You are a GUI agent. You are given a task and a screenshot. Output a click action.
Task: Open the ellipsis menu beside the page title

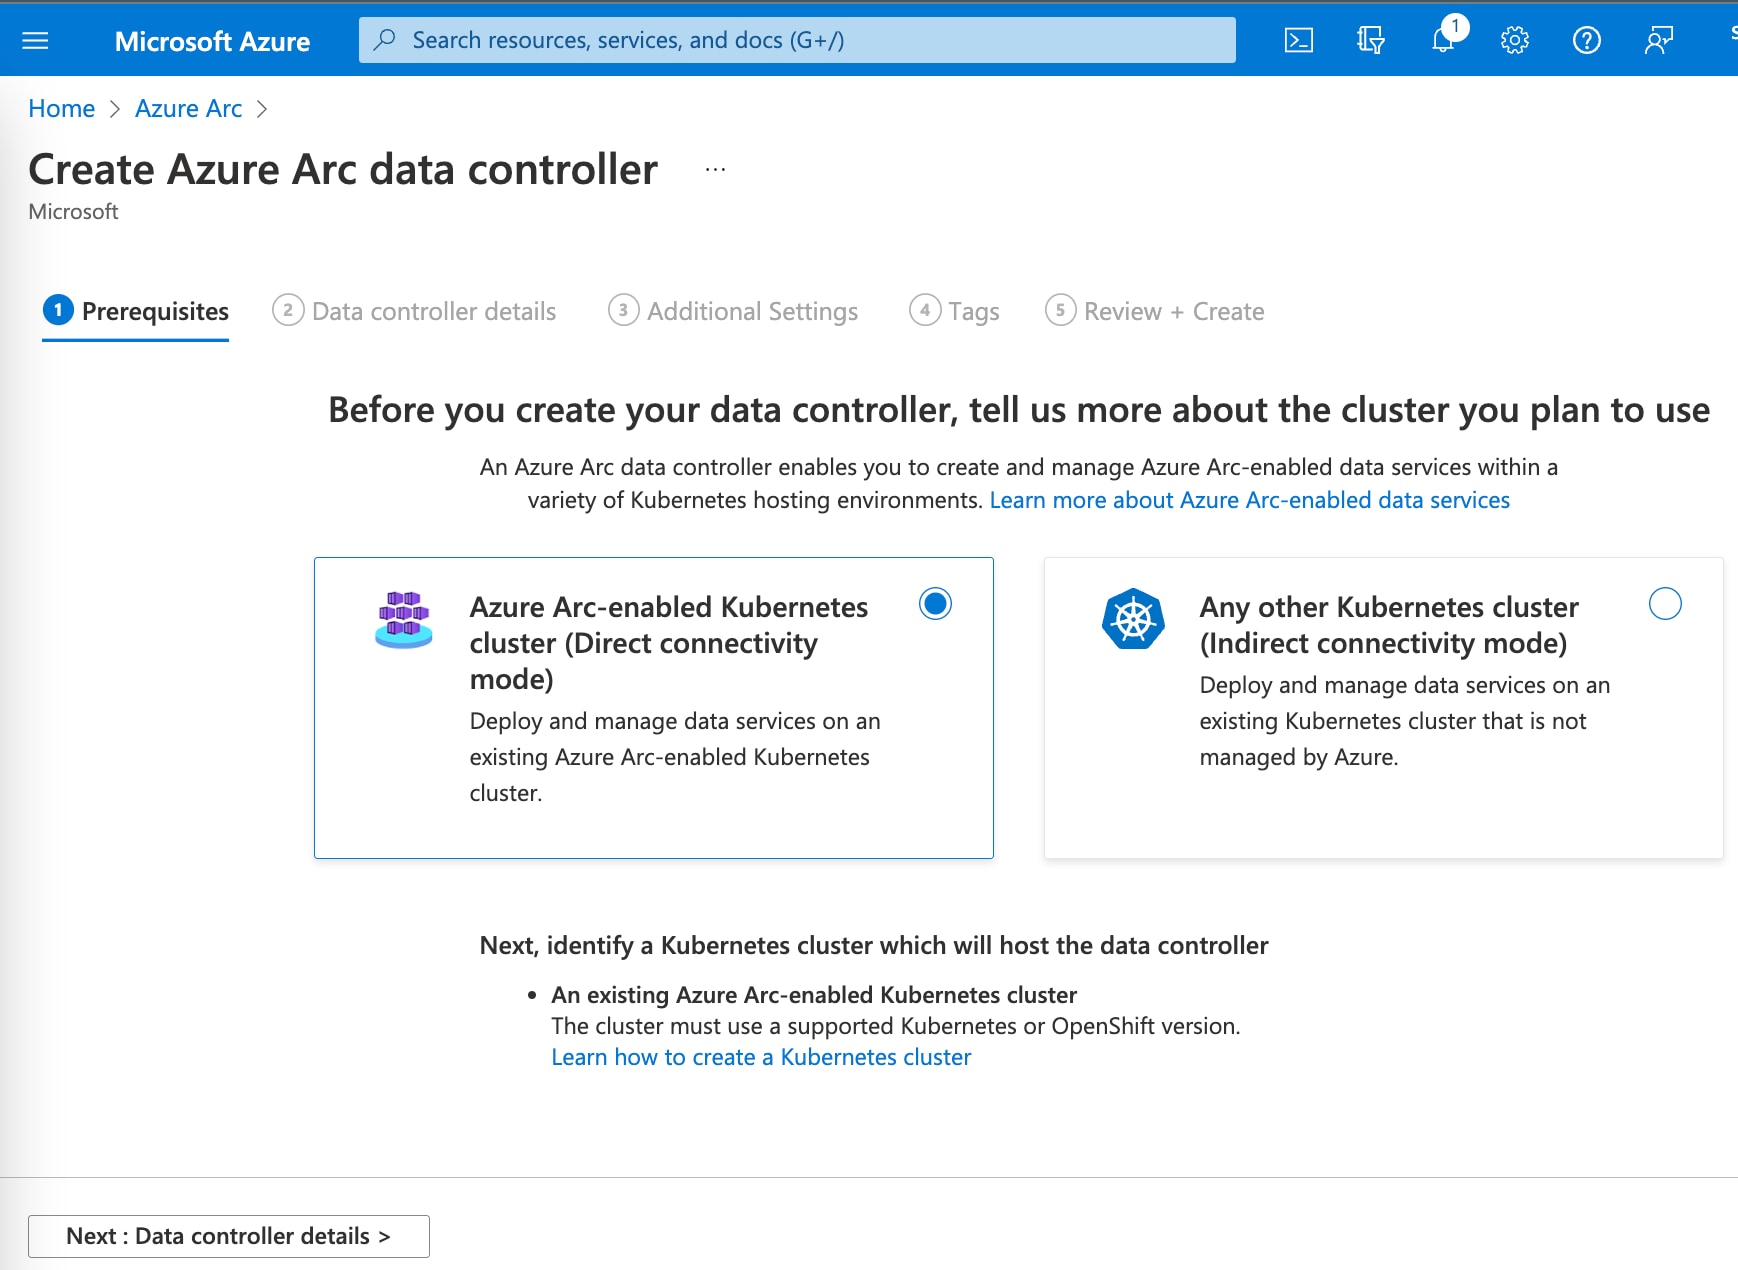(715, 170)
